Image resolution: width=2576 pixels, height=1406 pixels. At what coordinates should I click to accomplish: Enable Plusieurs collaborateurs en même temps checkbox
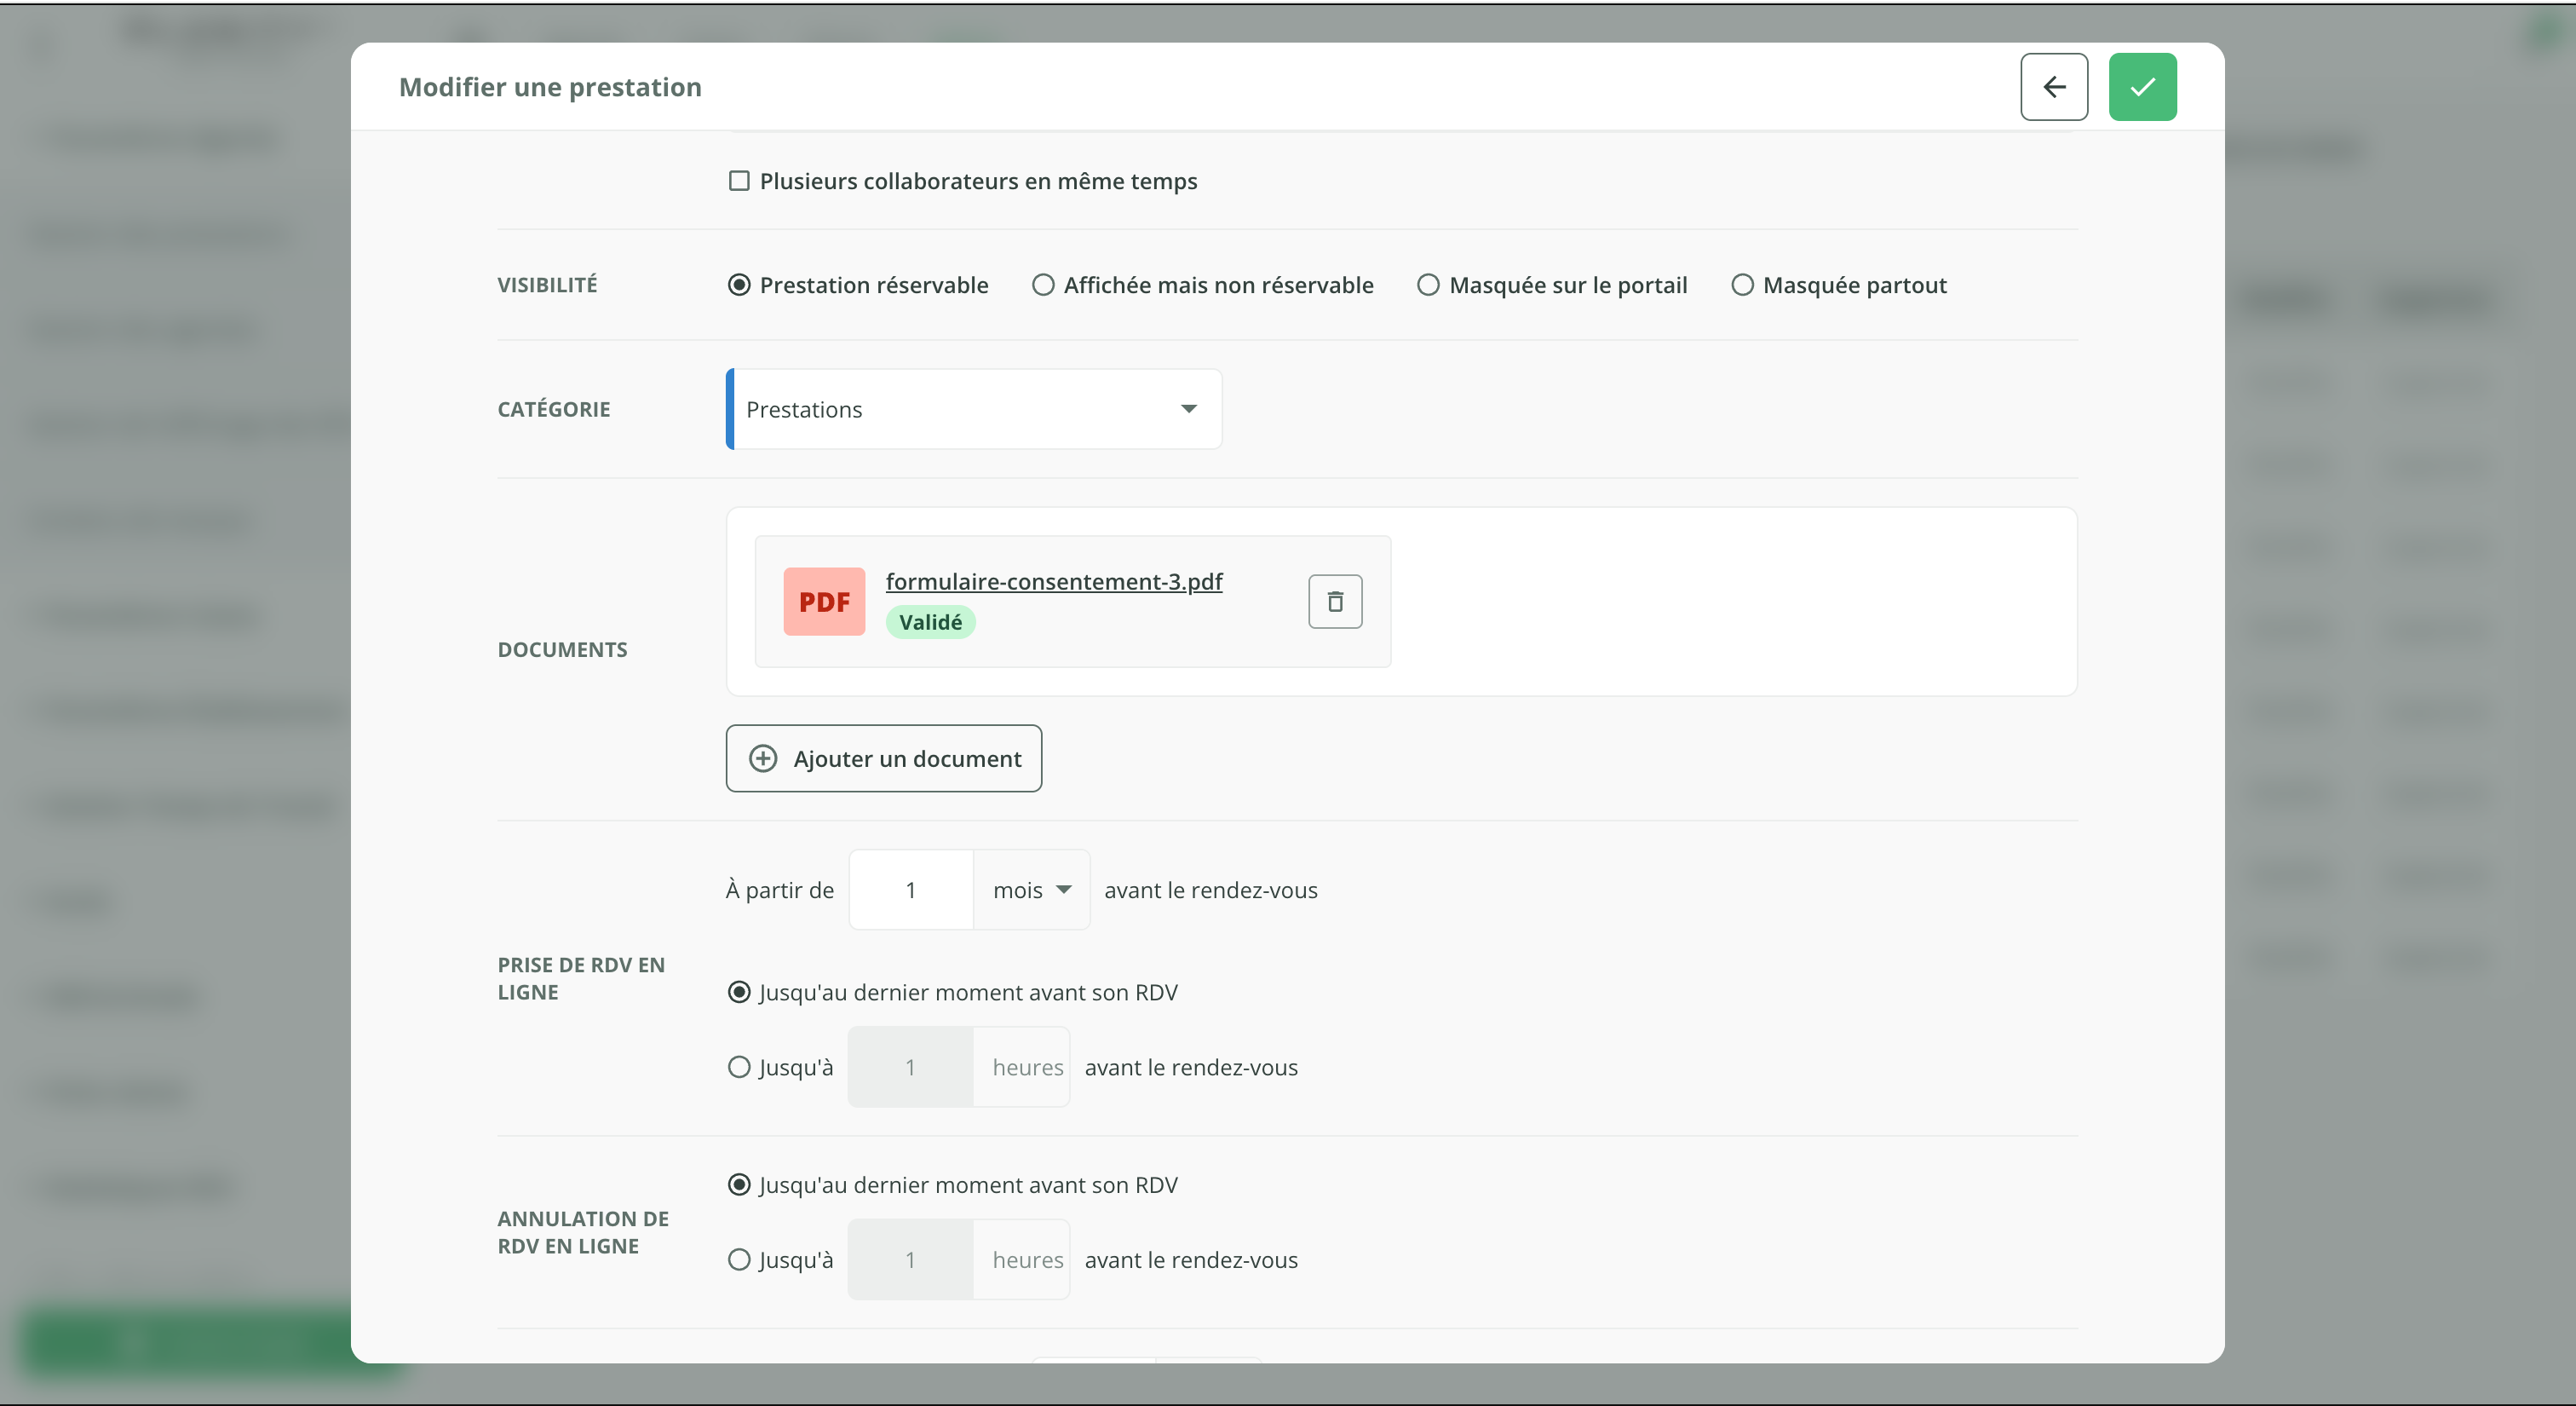pyautogui.click(x=739, y=181)
